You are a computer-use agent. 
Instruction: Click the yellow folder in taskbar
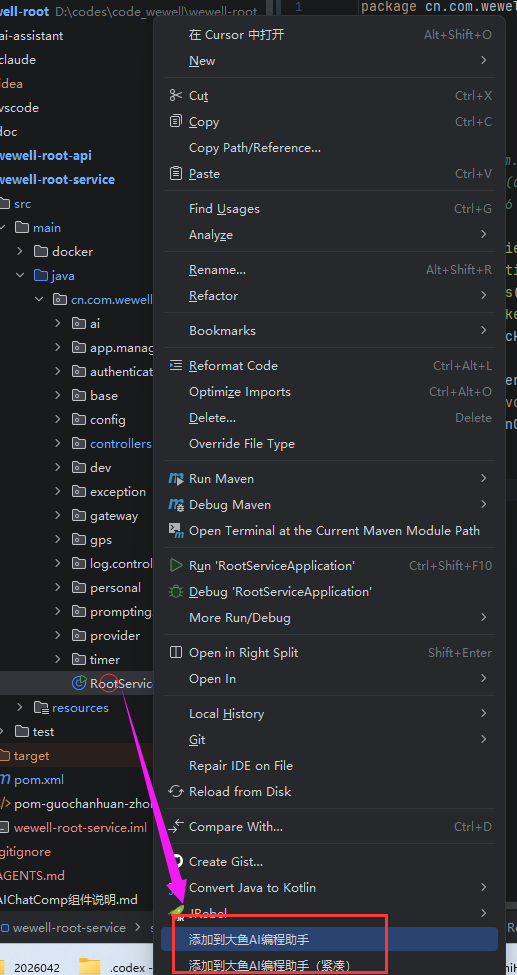coord(90,966)
